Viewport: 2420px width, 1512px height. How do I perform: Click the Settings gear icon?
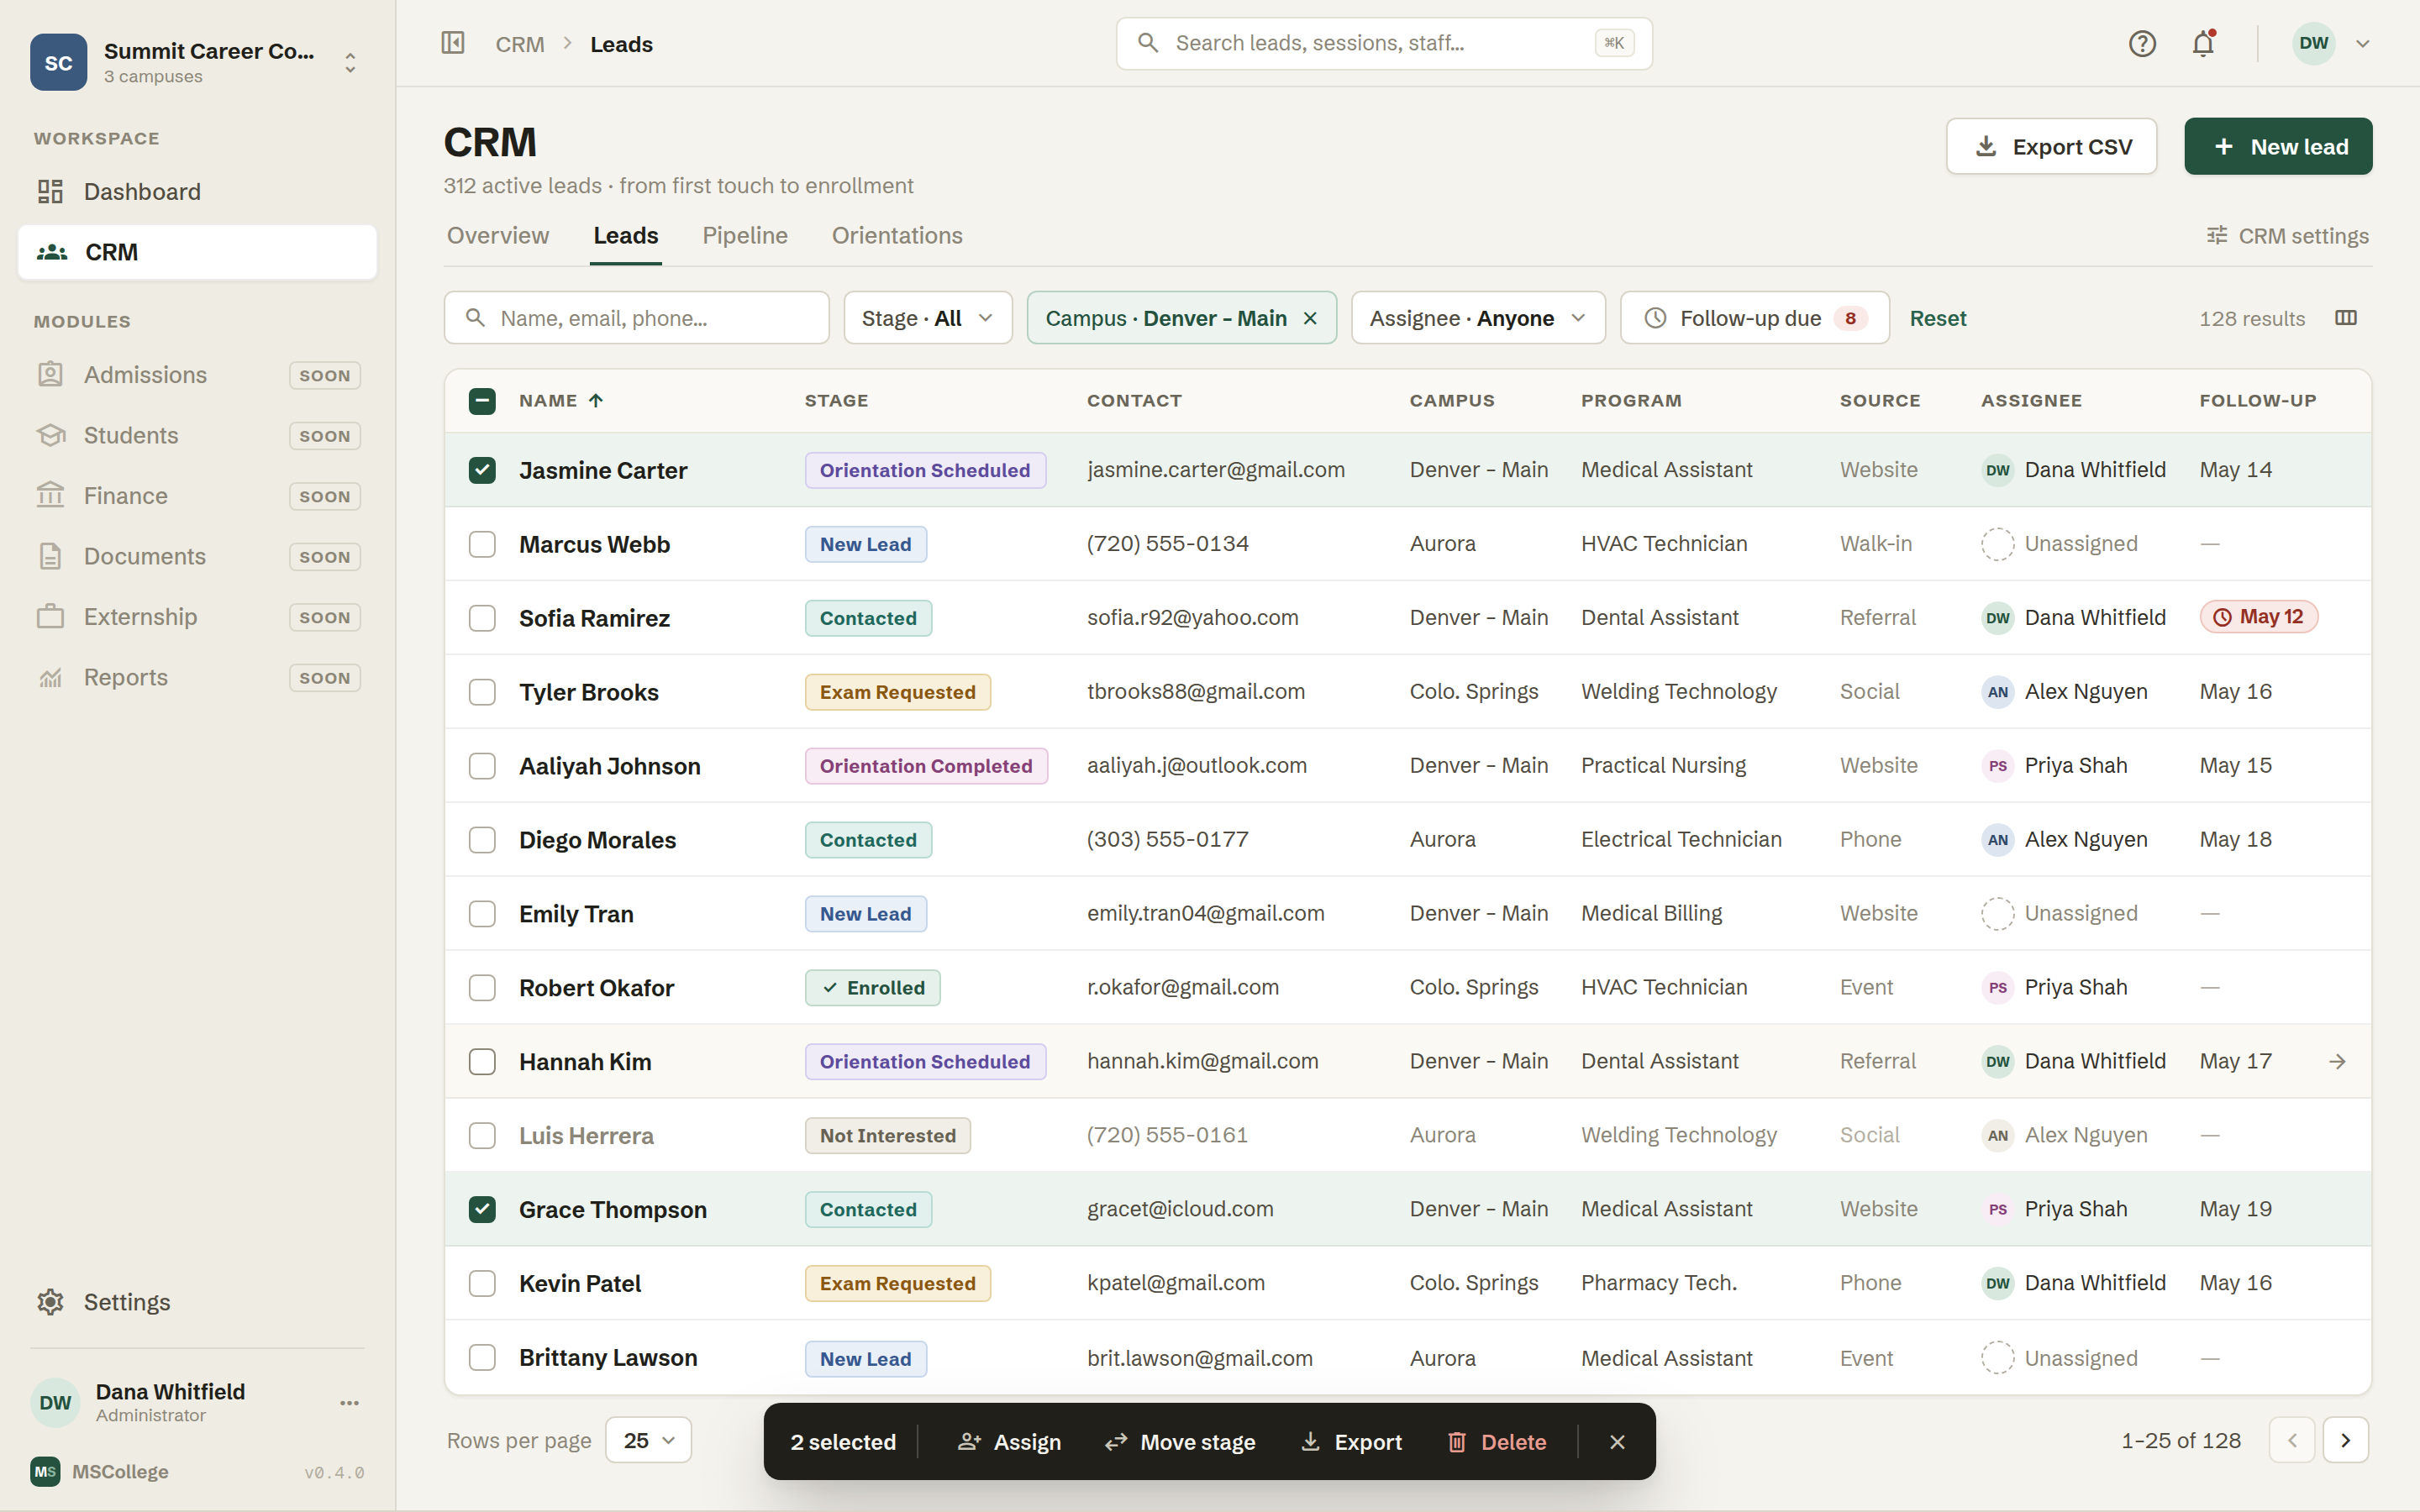(x=50, y=1302)
